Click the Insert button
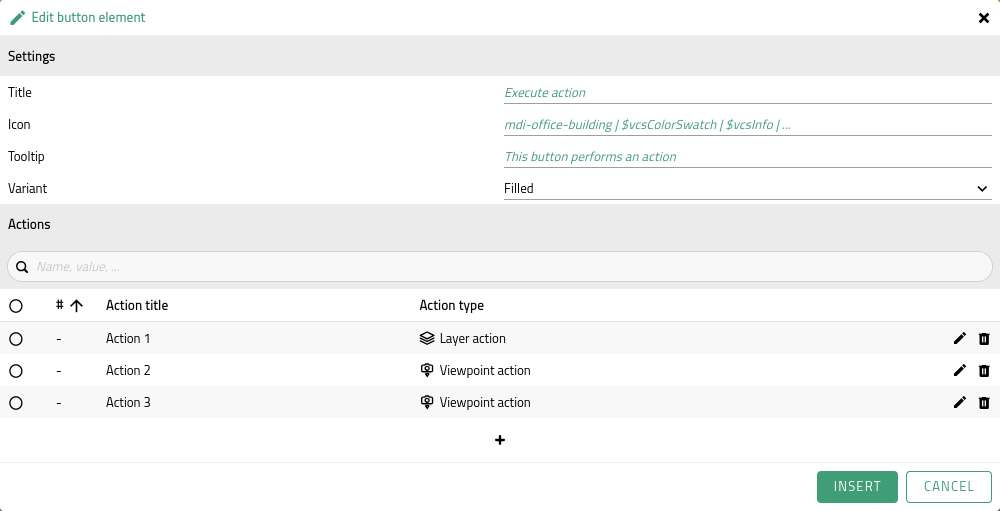1000x511 pixels. [857, 487]
